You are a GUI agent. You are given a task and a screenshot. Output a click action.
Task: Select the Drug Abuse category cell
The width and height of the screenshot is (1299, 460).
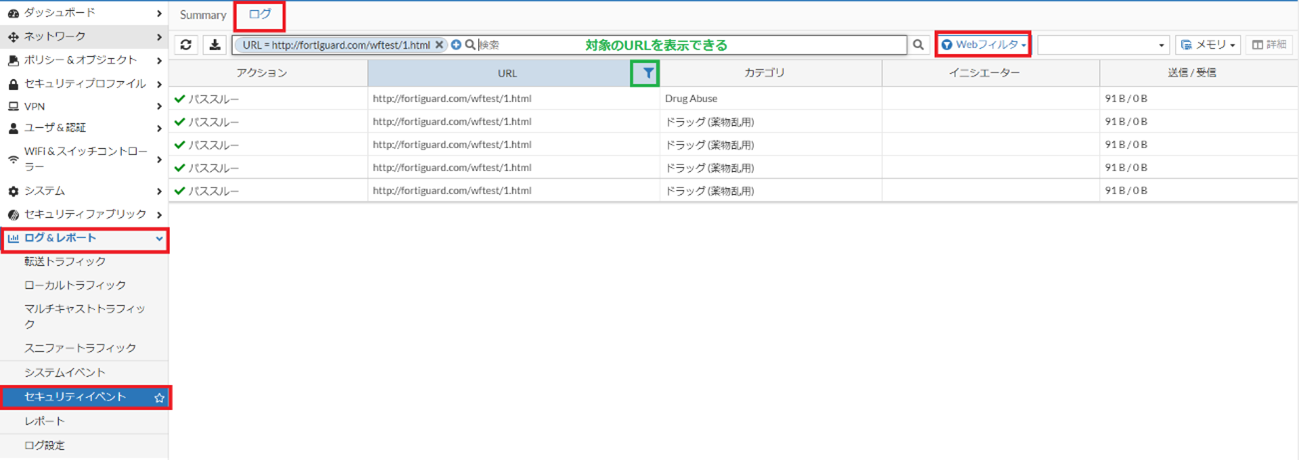tap(771, 99)
